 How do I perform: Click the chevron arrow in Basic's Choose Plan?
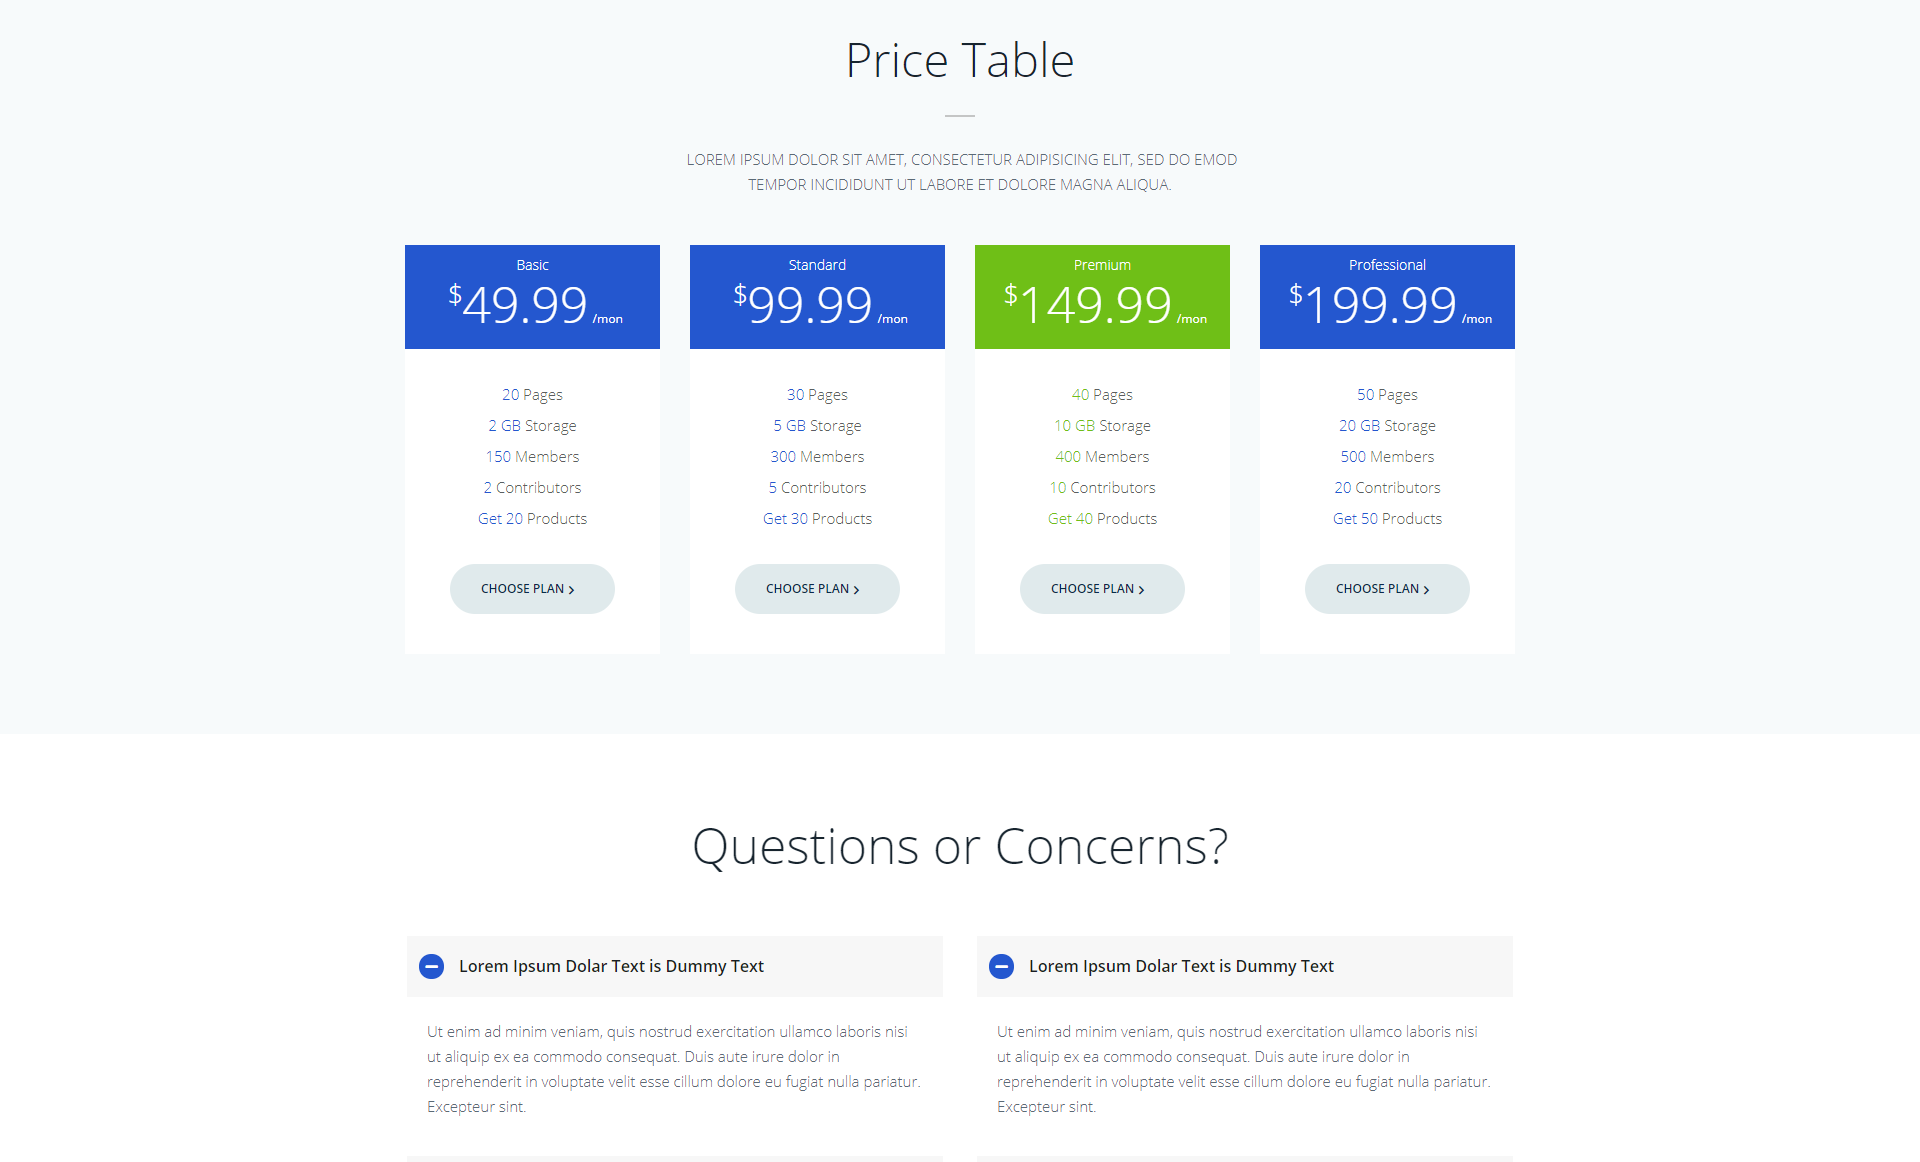click(x=571, y=590)
